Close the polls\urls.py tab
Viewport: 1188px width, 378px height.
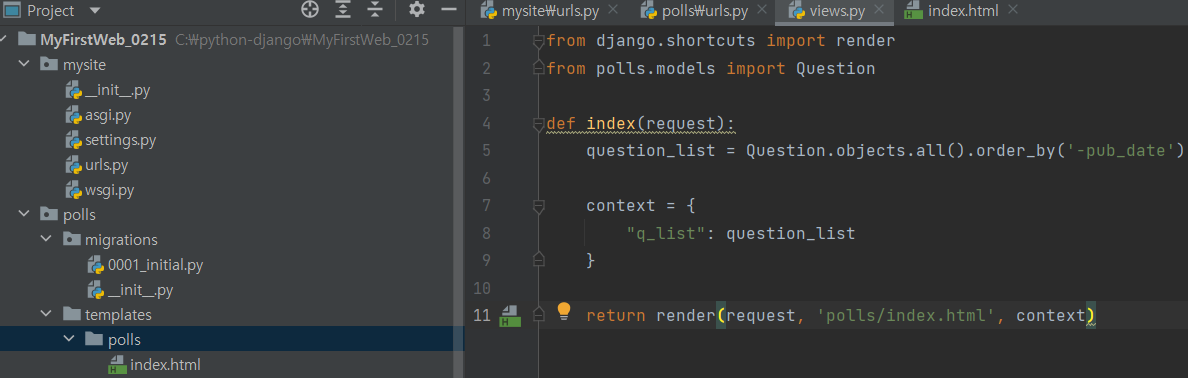tap(761, 10)
